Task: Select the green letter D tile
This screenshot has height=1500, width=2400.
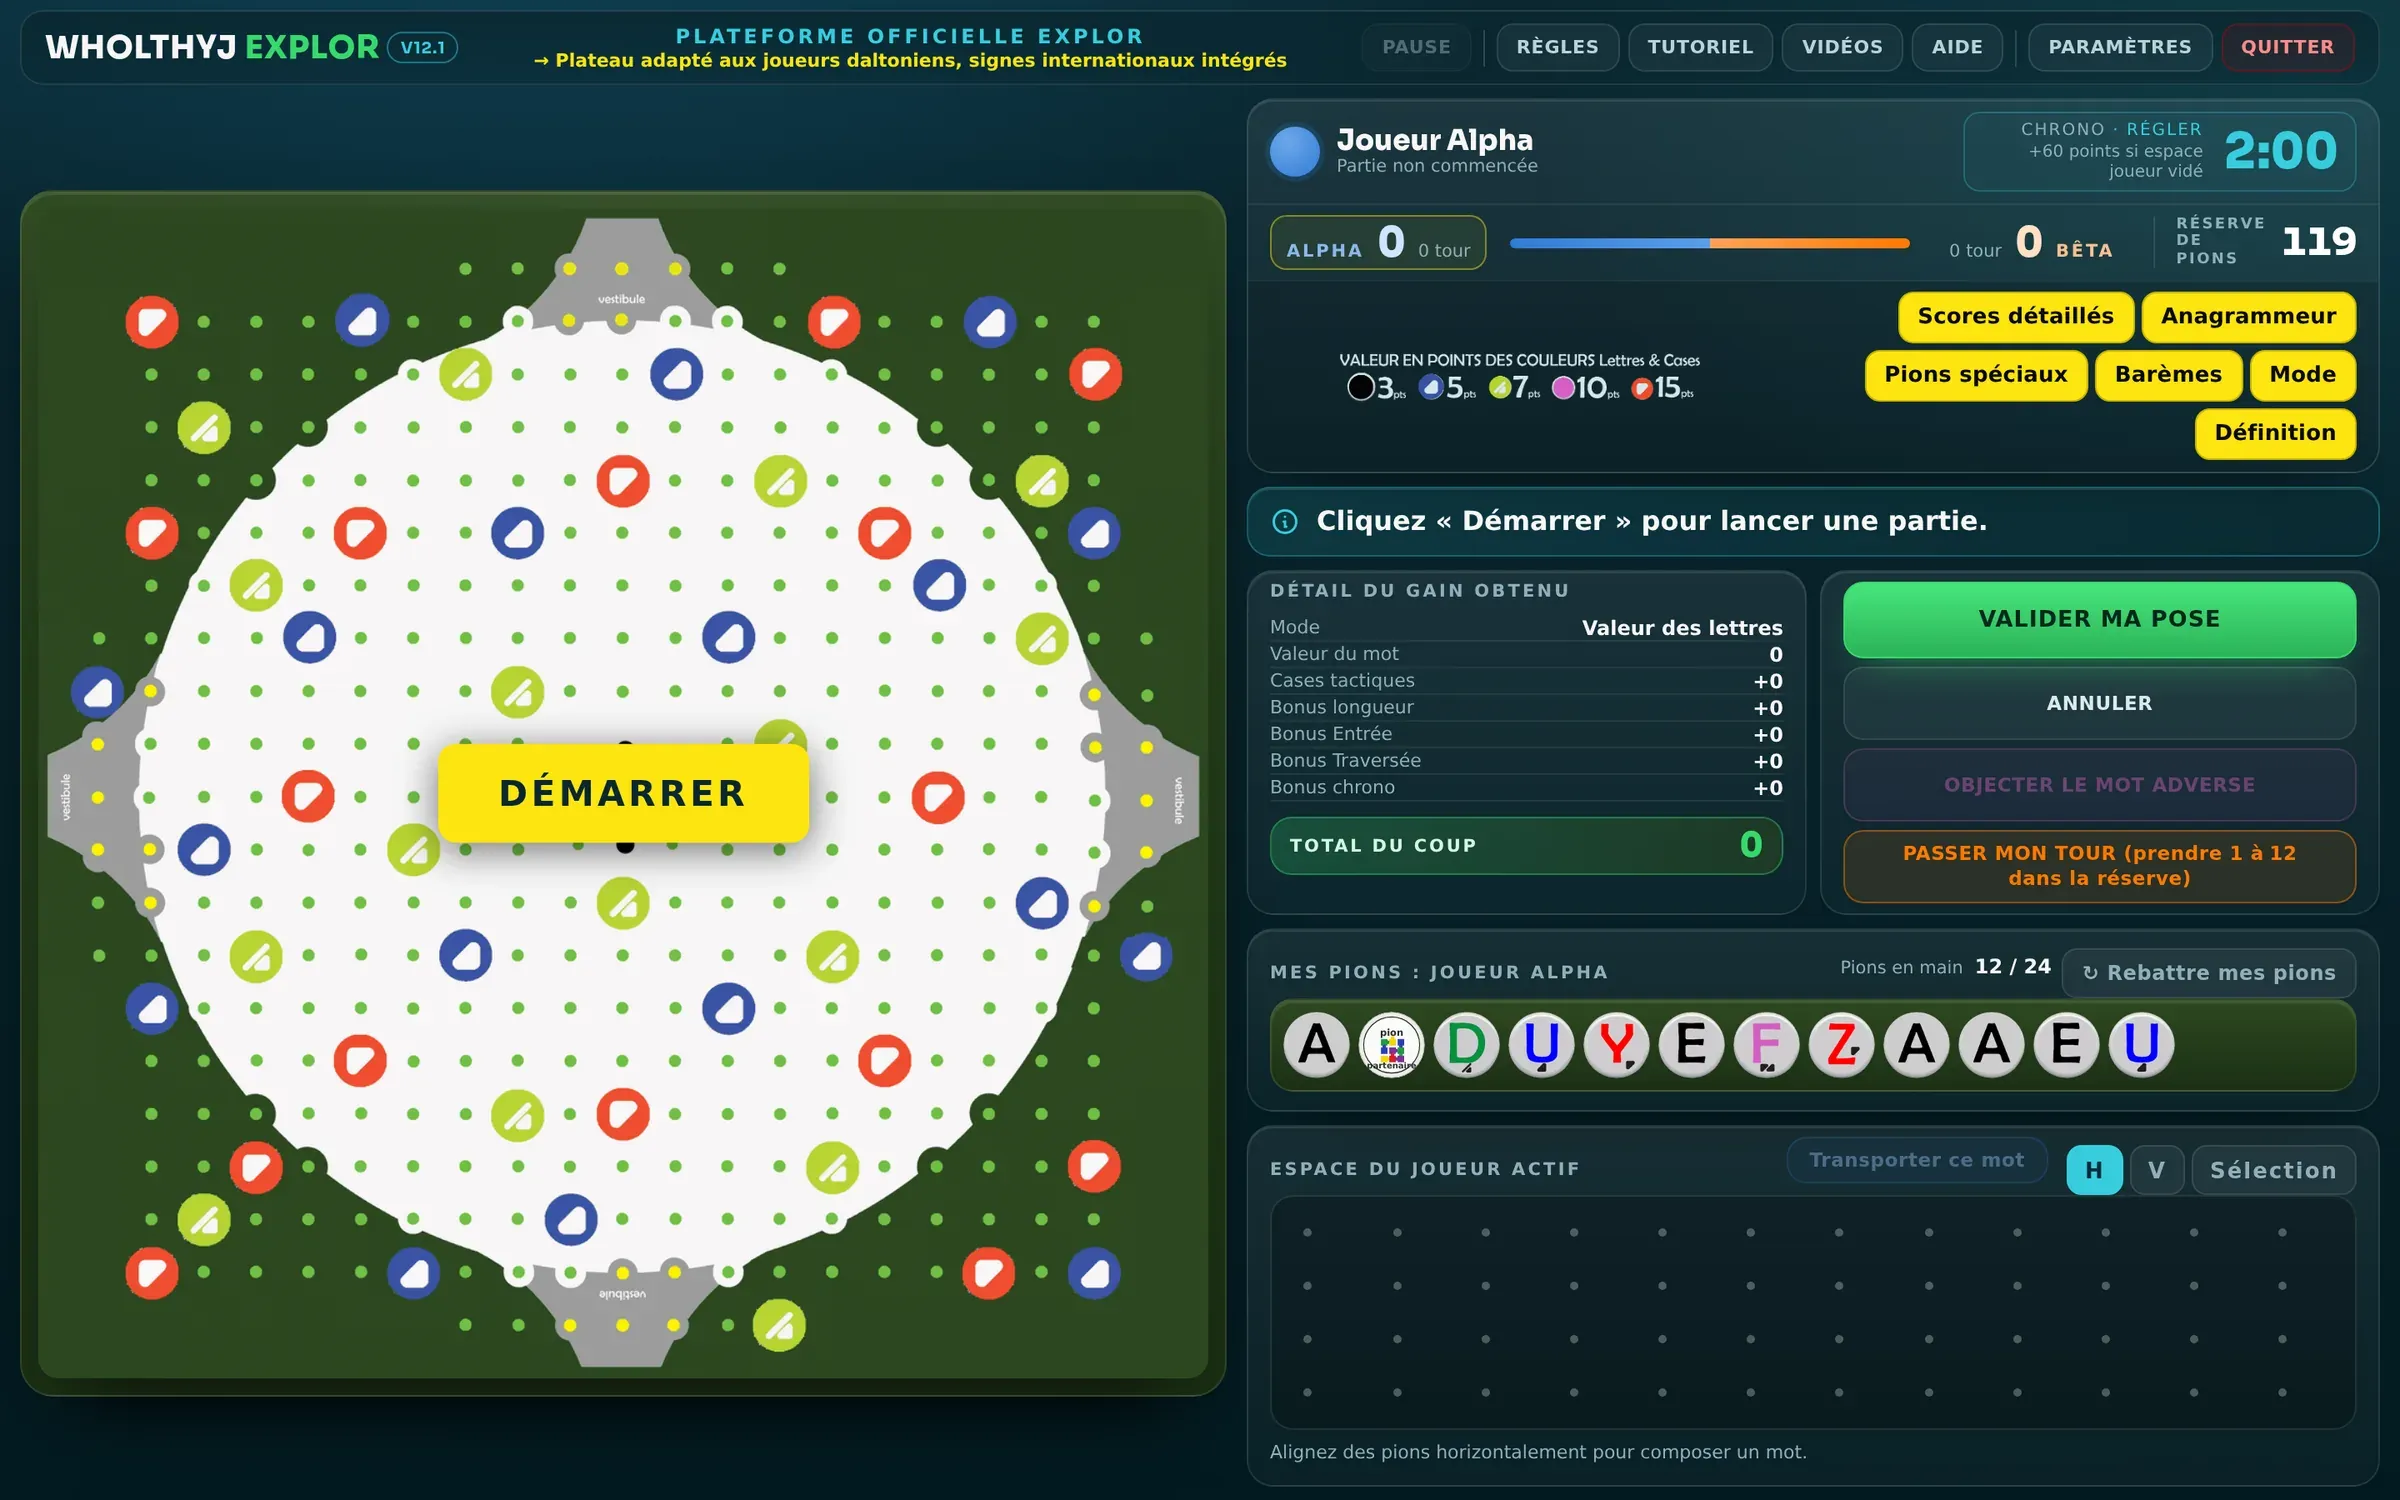Action: pos(1466,1045)
